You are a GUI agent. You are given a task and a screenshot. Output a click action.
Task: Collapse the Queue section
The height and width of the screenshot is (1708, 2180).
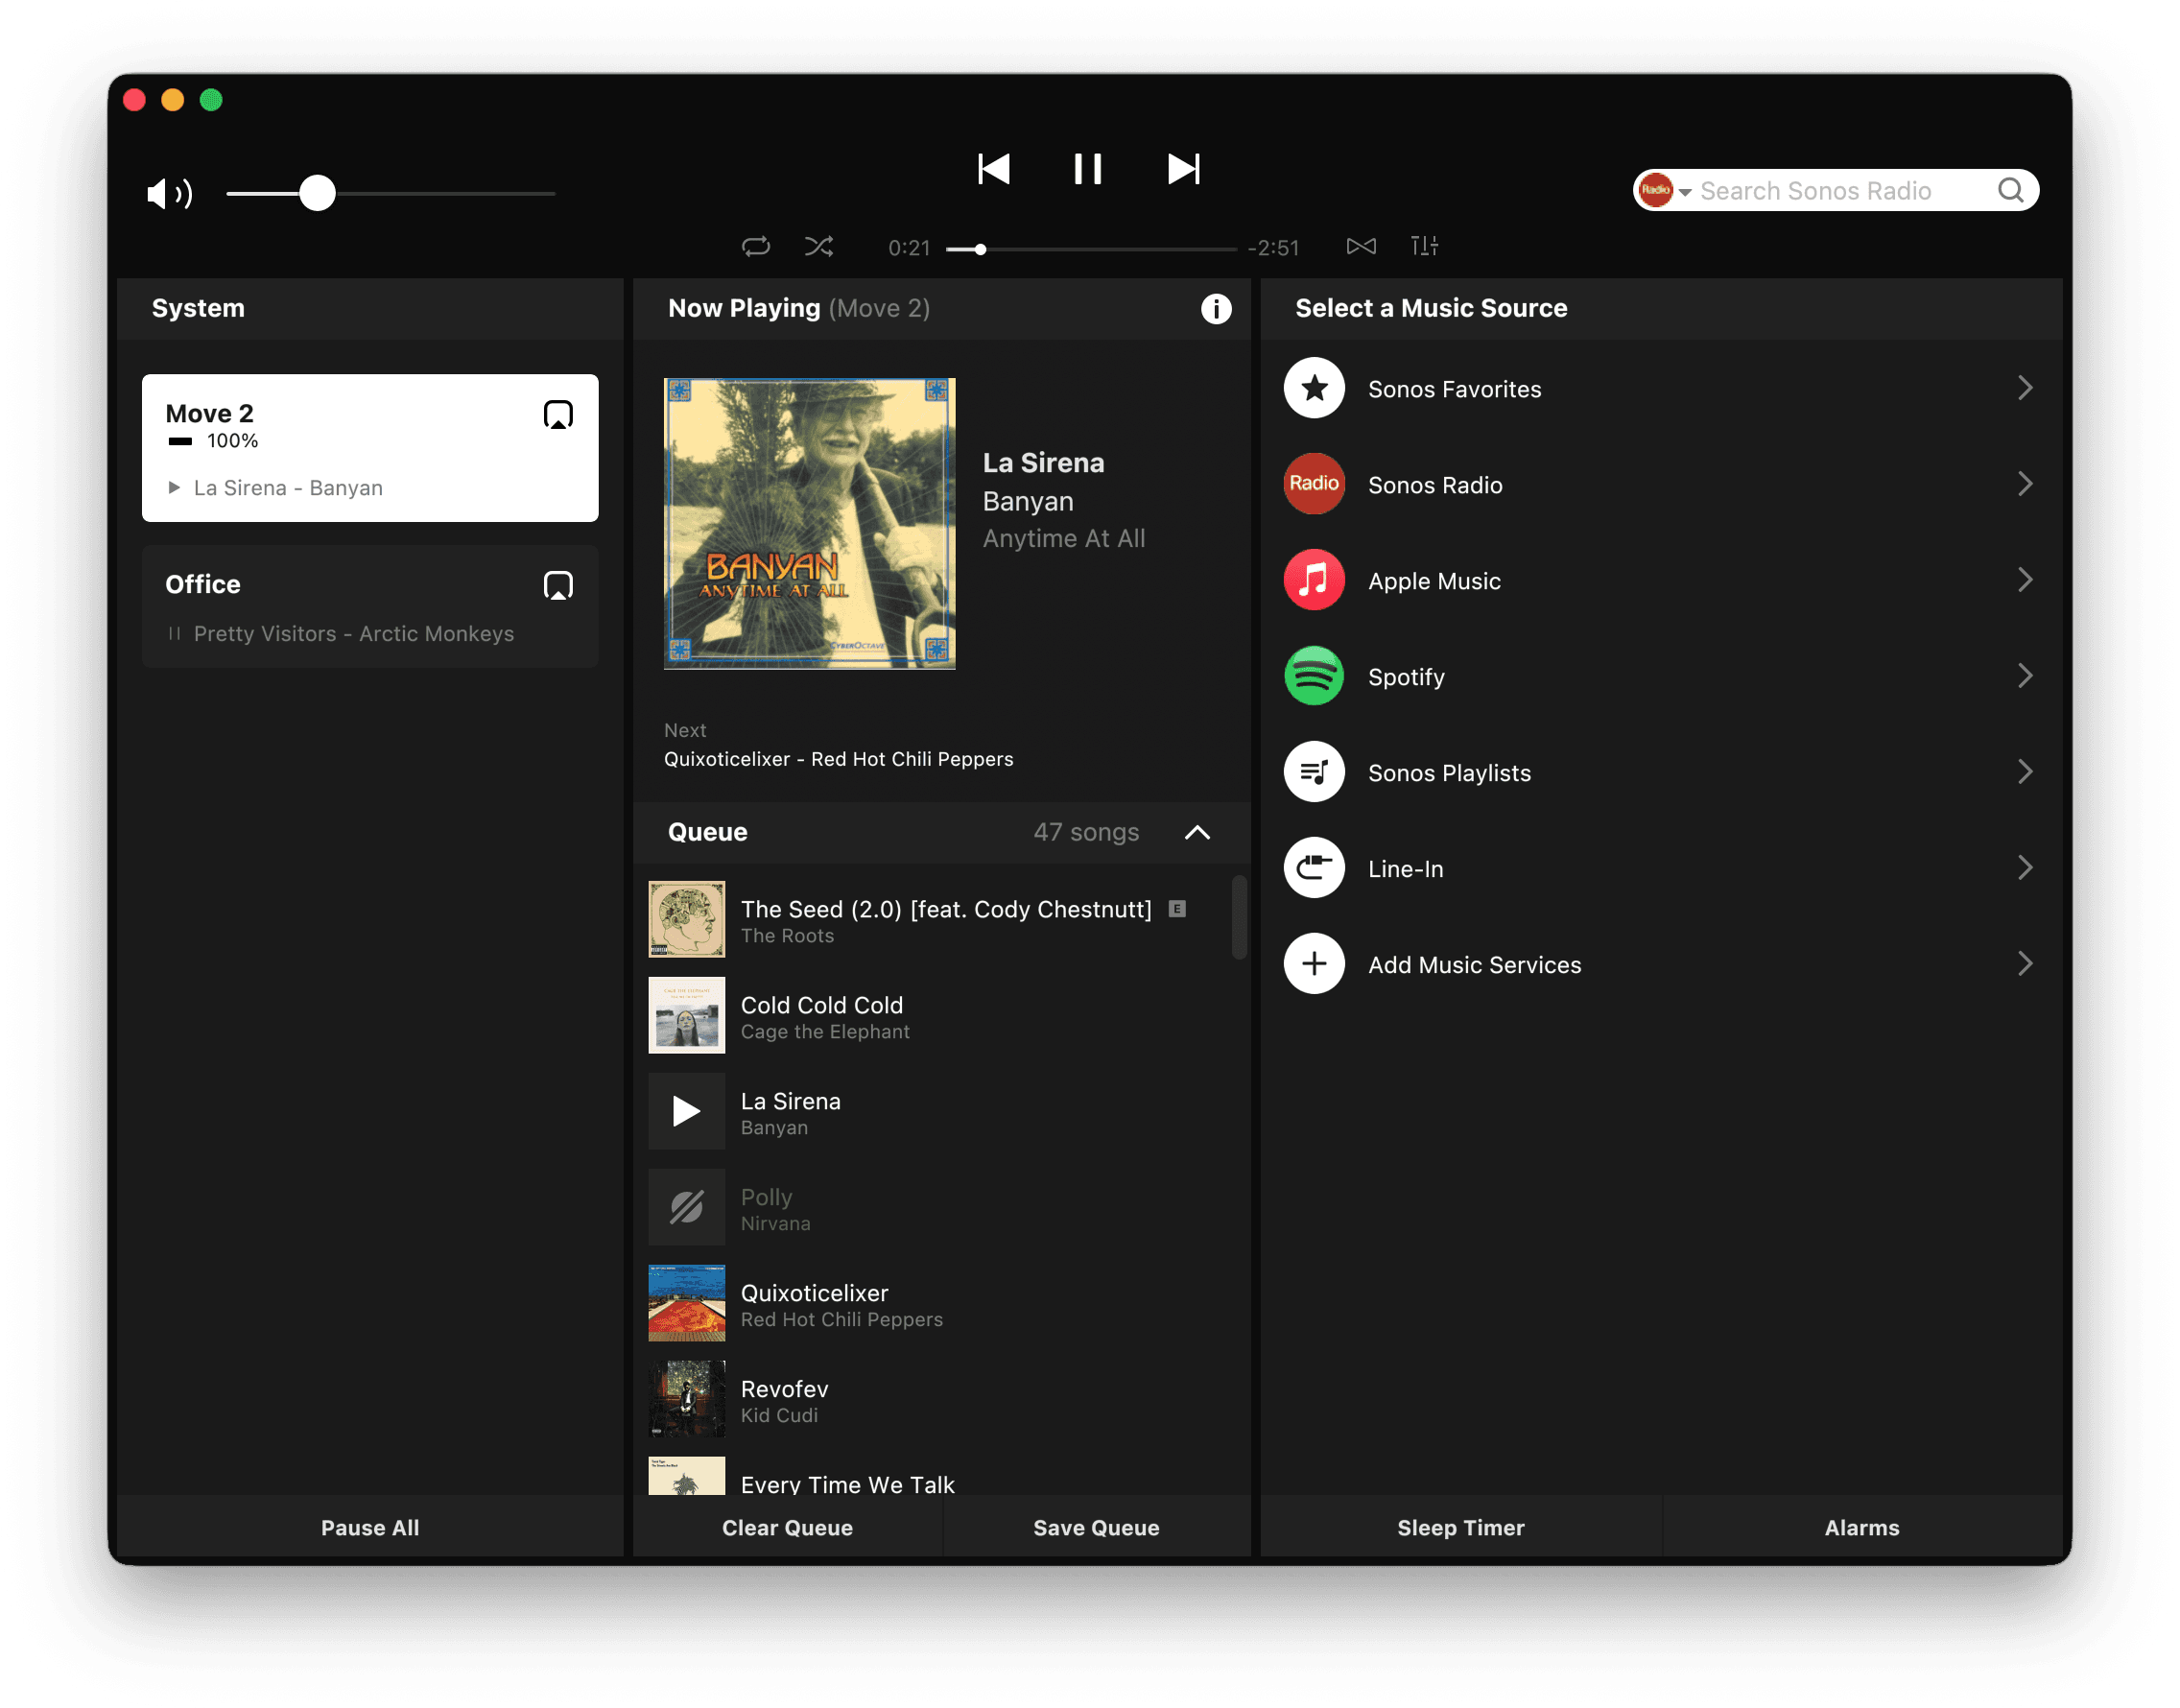pos(1197,833)
